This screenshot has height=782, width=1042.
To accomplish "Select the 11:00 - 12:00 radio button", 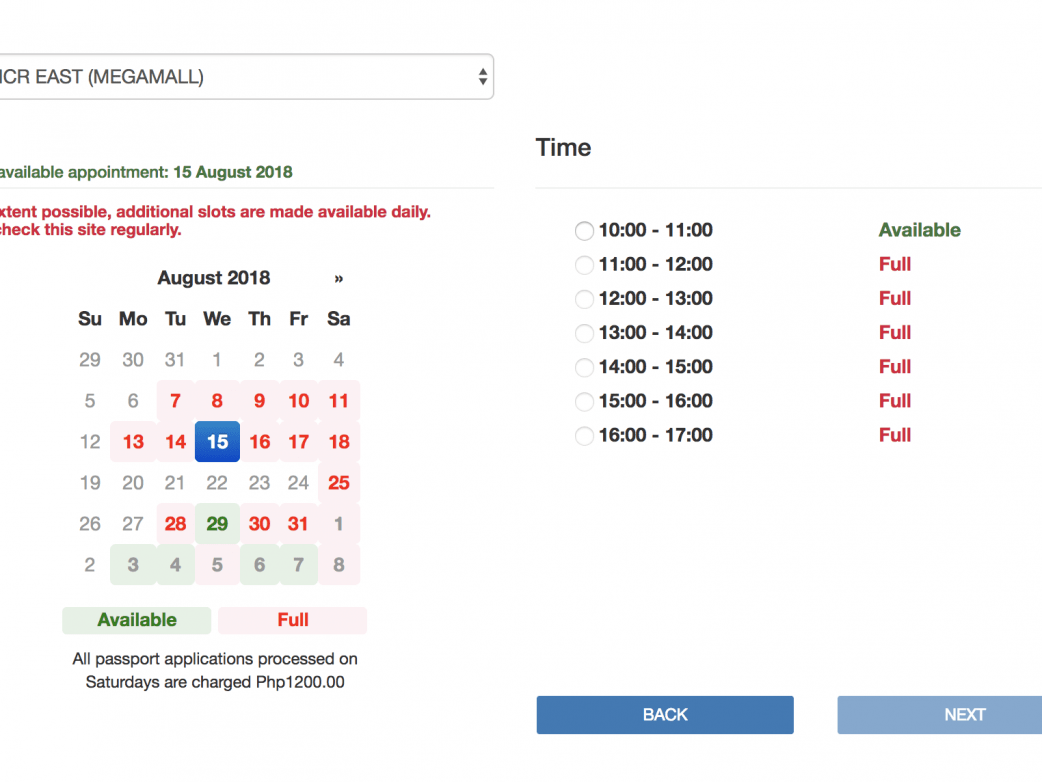I will 585,265.
